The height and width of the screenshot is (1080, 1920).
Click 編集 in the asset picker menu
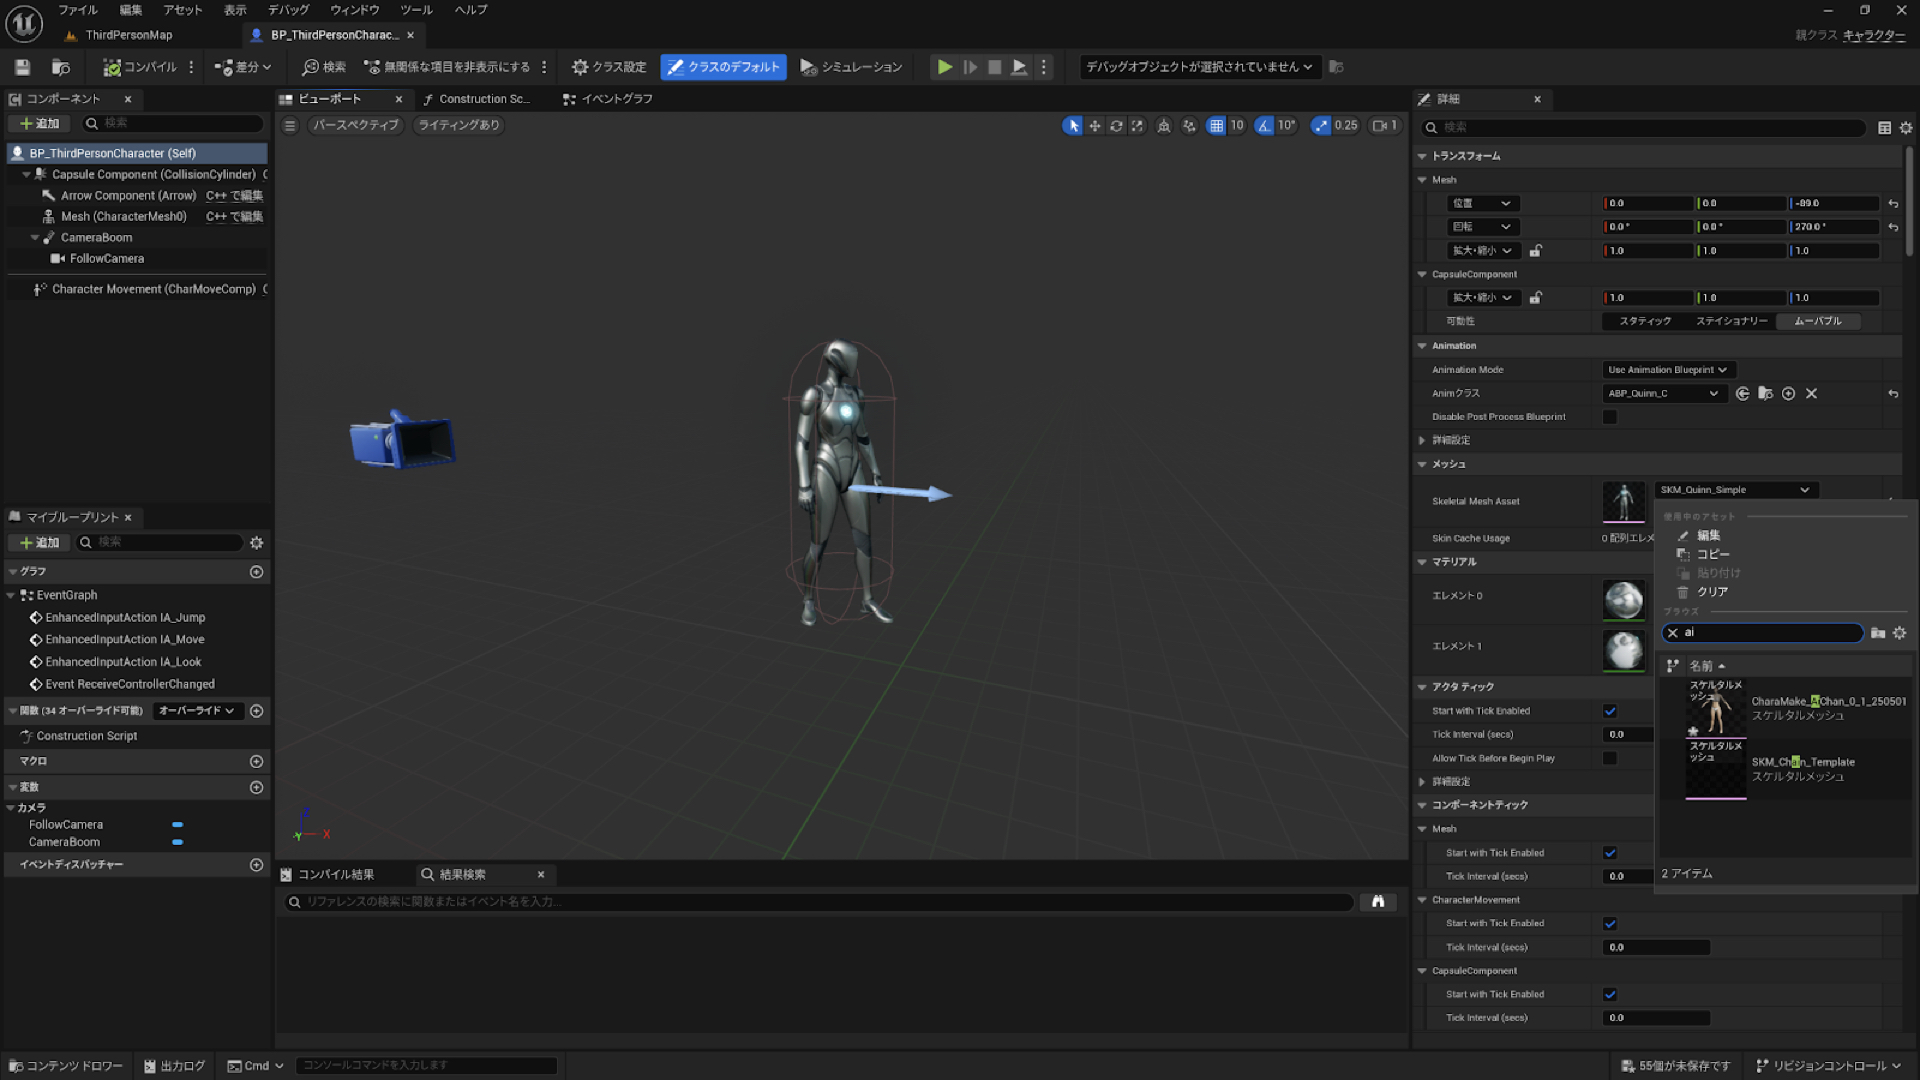point(1708,536)
